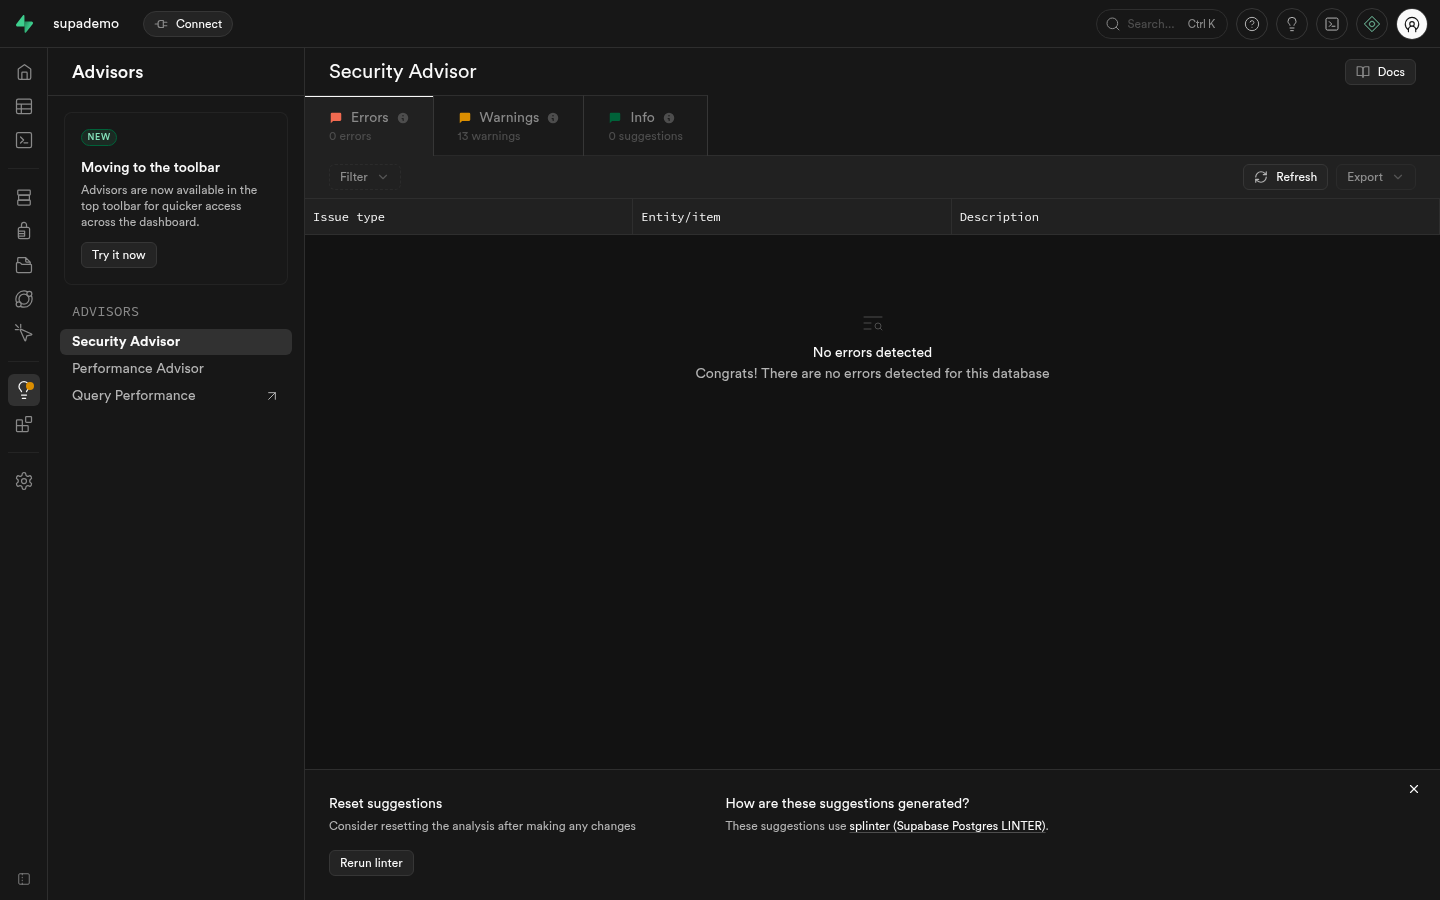The height and width of the screenshot is (900, 1440).
Task: Select Security Advisor in sidebar
Action: [176, 342]
